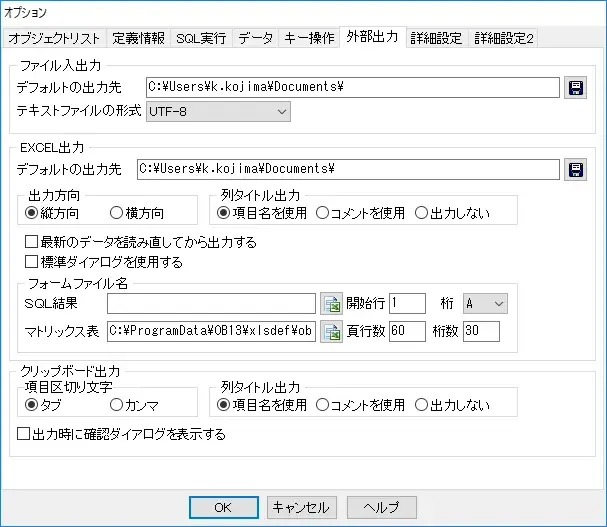Switch to the SQL実行 tab

click(201, 39)
